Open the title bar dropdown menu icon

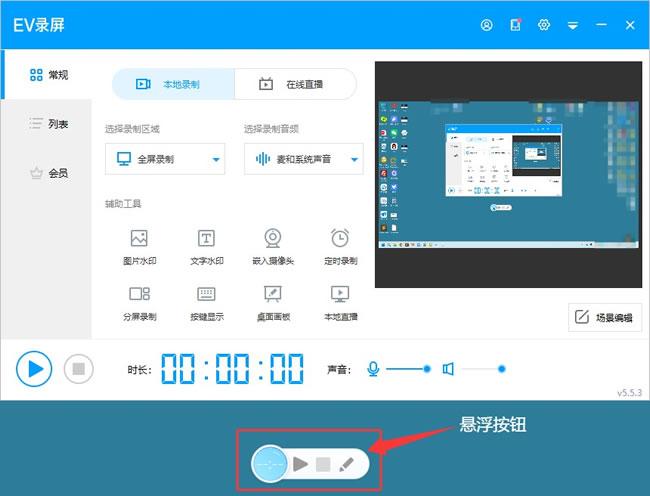572,26
